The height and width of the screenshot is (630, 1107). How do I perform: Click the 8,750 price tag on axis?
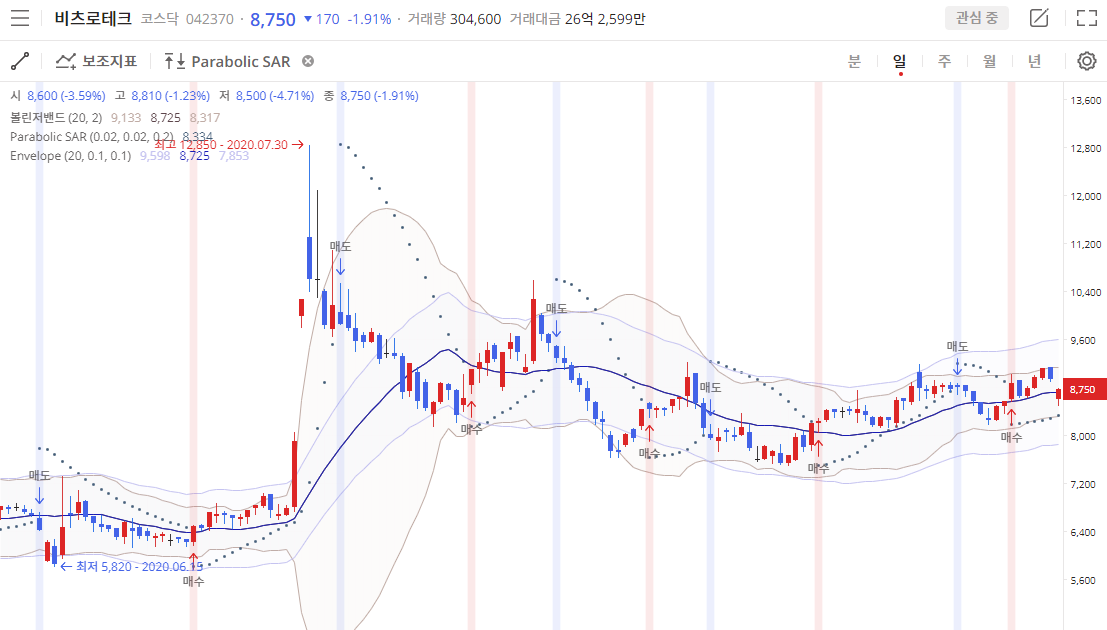click(x=1082, y=390)
